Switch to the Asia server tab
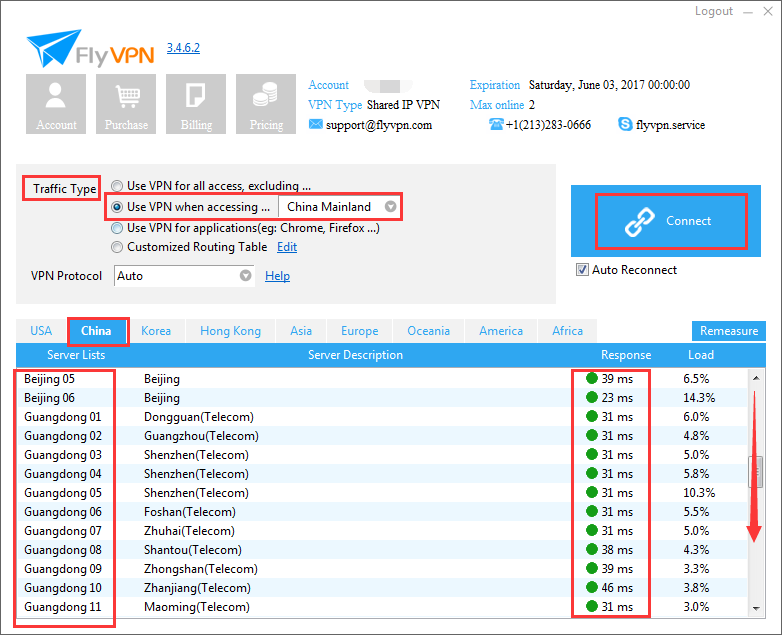Image resolution: width=782 pixels, height=635 pixels. tap(301, 331)
